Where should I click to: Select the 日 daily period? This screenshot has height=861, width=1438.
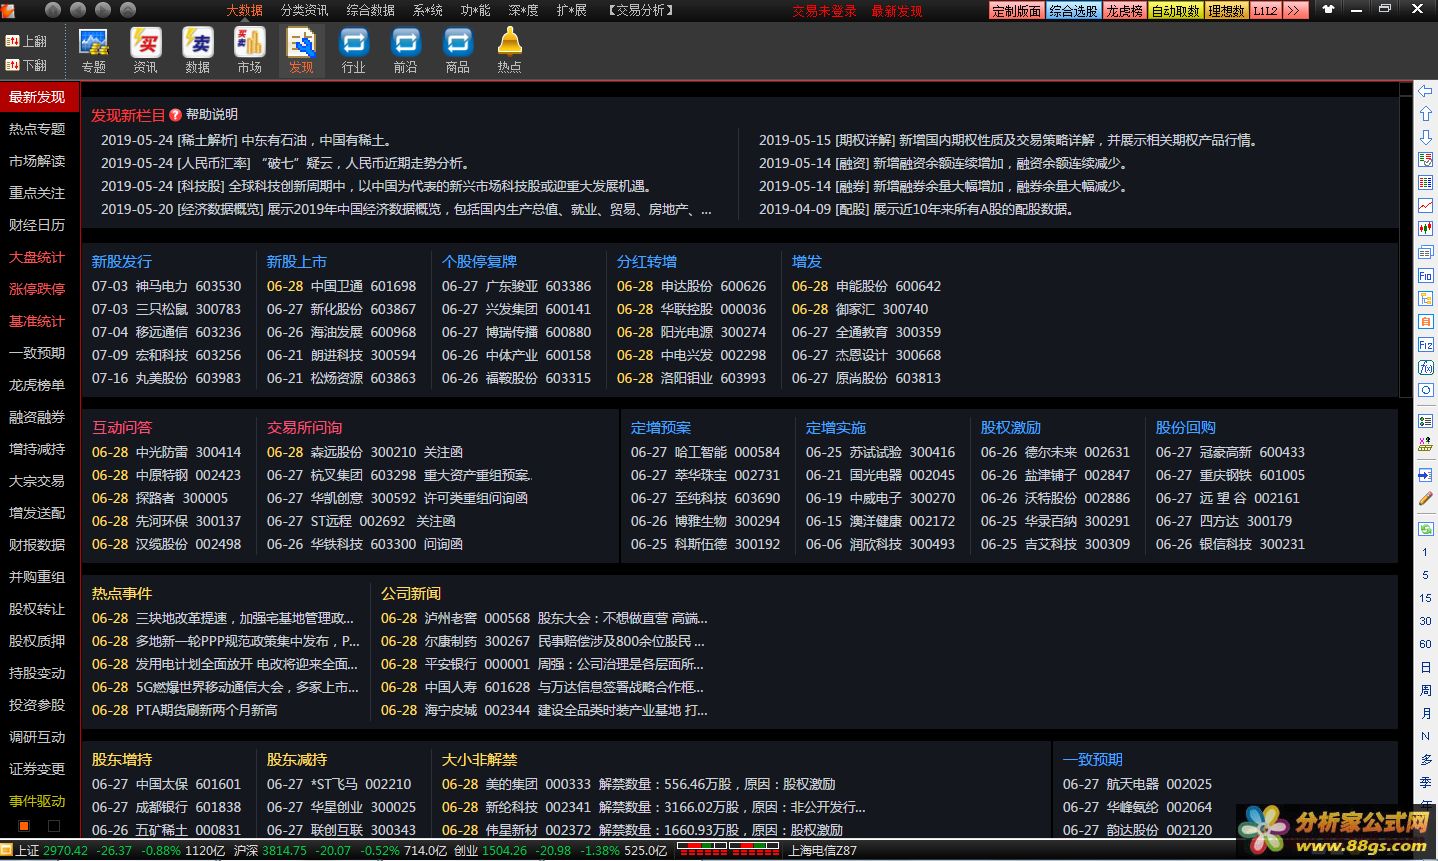(x=1425, y=667)
